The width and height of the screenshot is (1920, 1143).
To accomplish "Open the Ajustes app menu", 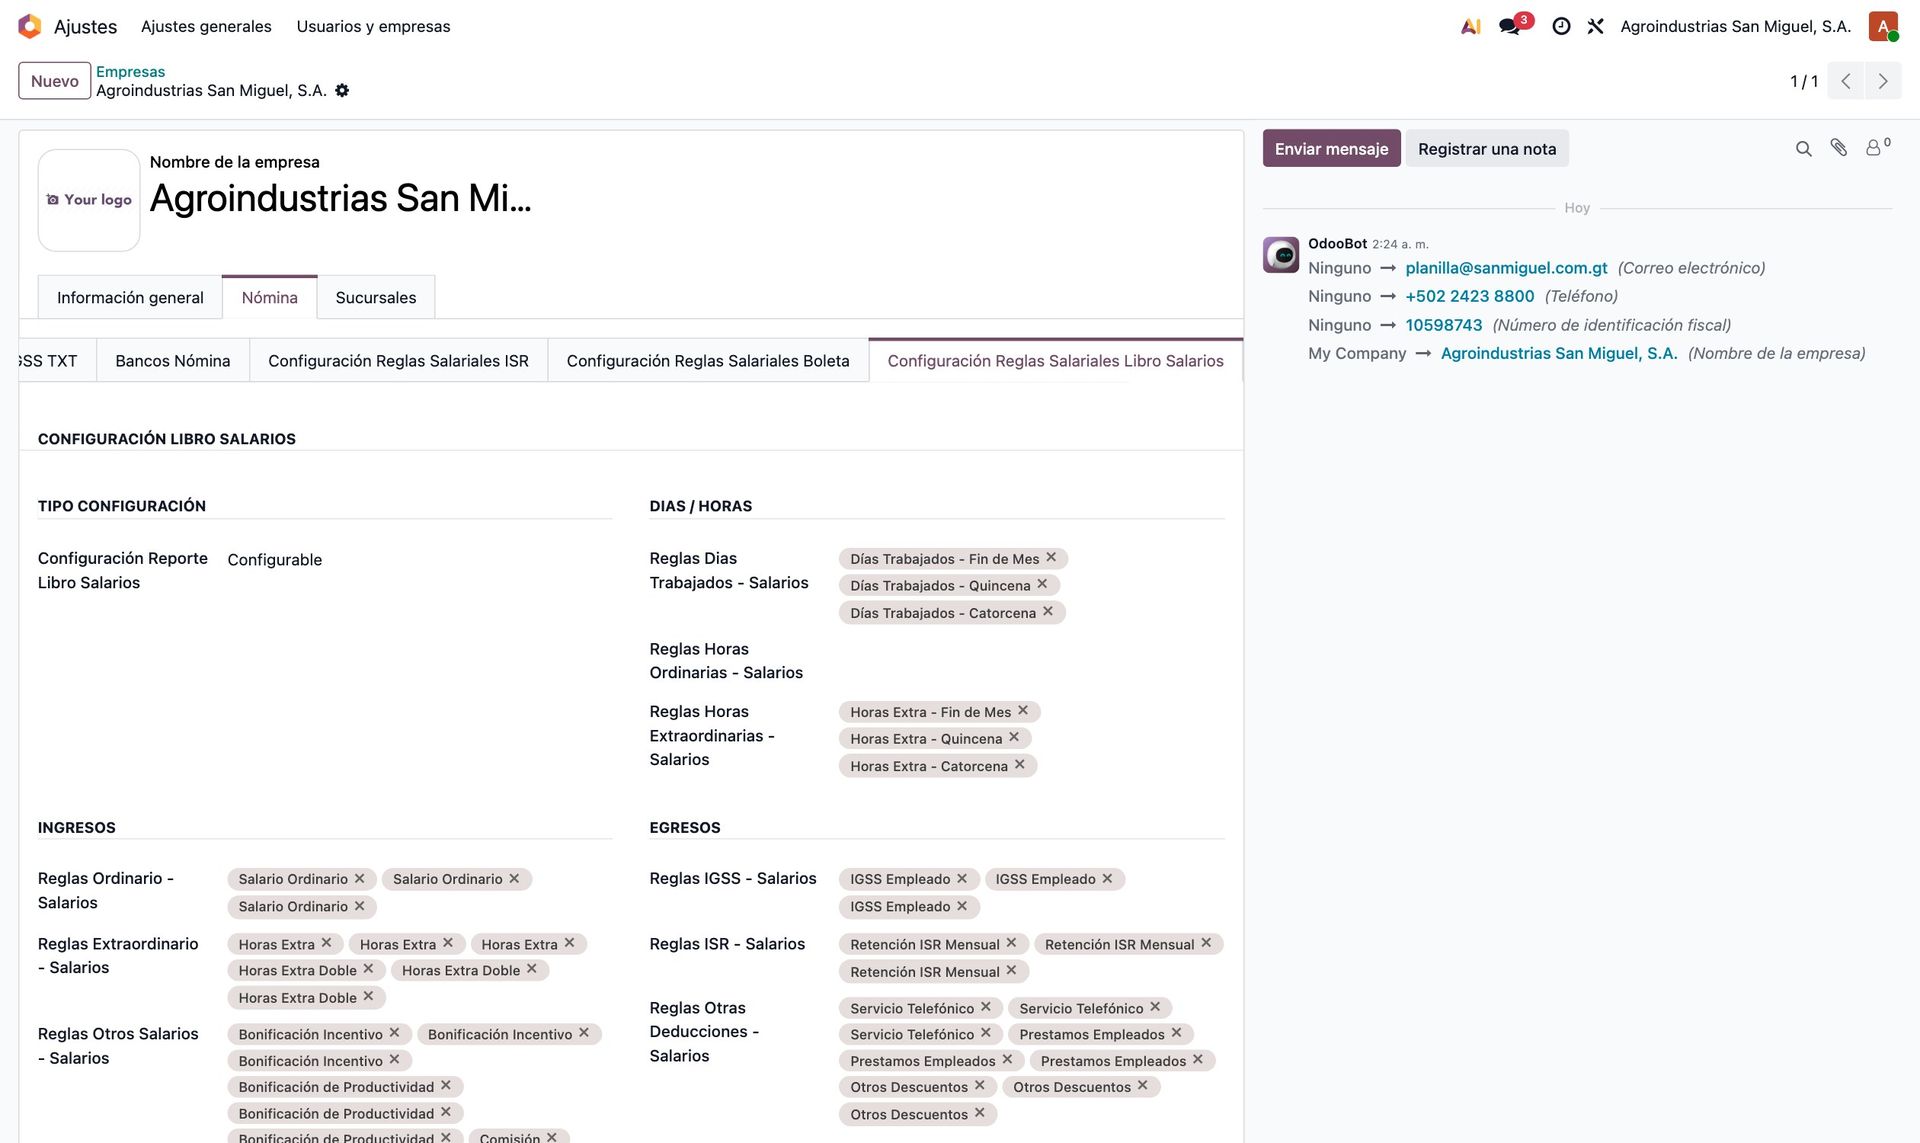I will (85, 27).
